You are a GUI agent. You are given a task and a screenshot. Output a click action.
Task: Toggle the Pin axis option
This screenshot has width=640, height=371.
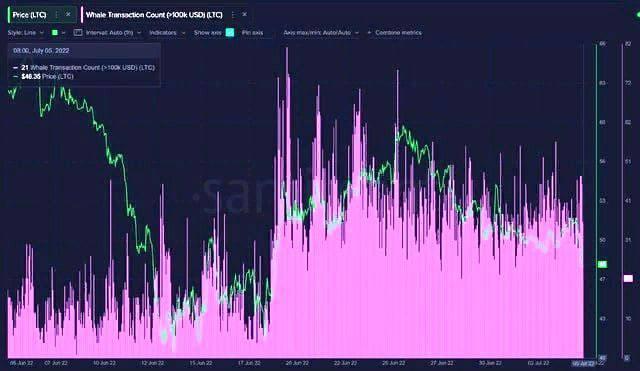252,33
